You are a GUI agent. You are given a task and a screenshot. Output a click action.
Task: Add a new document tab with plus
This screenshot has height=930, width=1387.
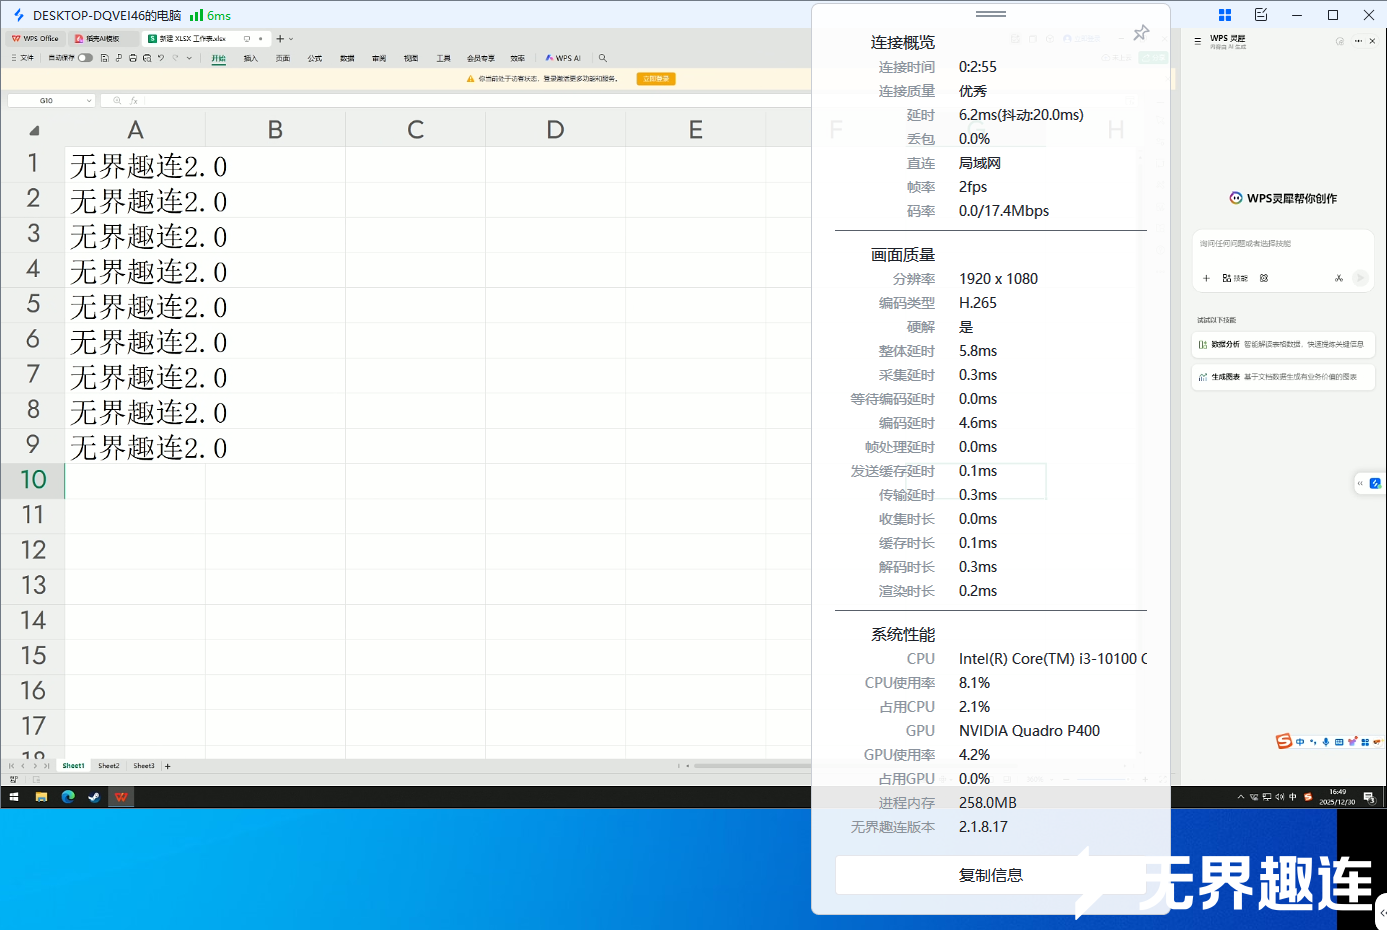point(280,39)
